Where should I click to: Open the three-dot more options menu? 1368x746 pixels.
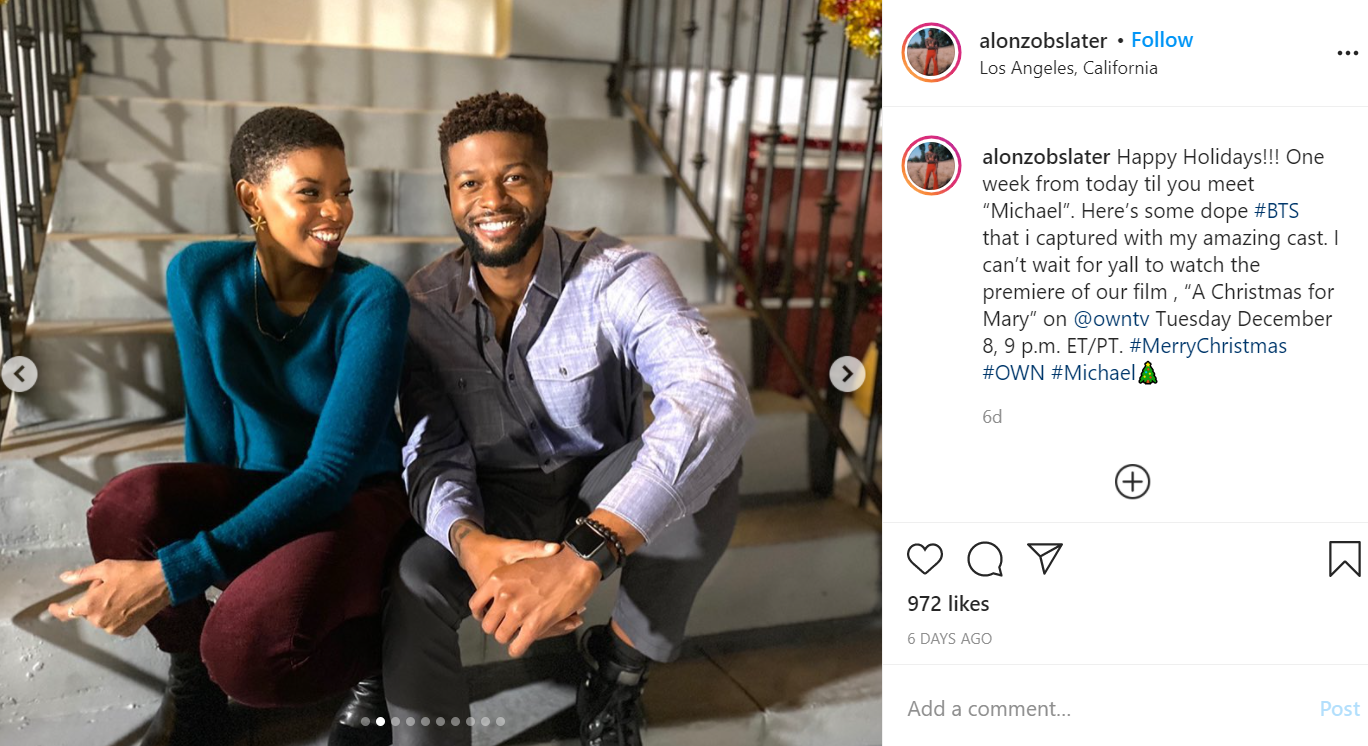pos(1347,54)
